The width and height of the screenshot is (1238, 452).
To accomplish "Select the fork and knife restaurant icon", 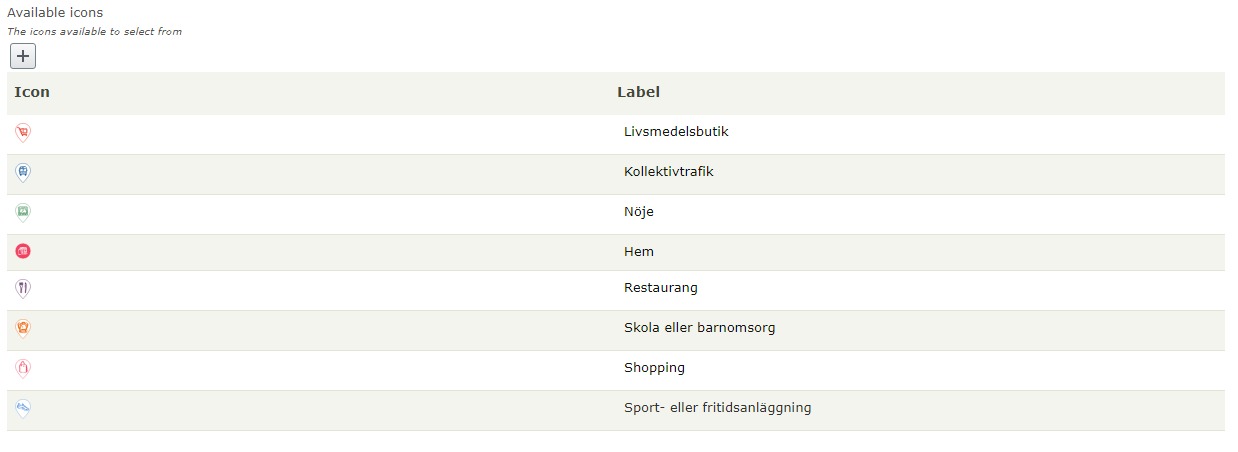I will [x=23, y=288].
